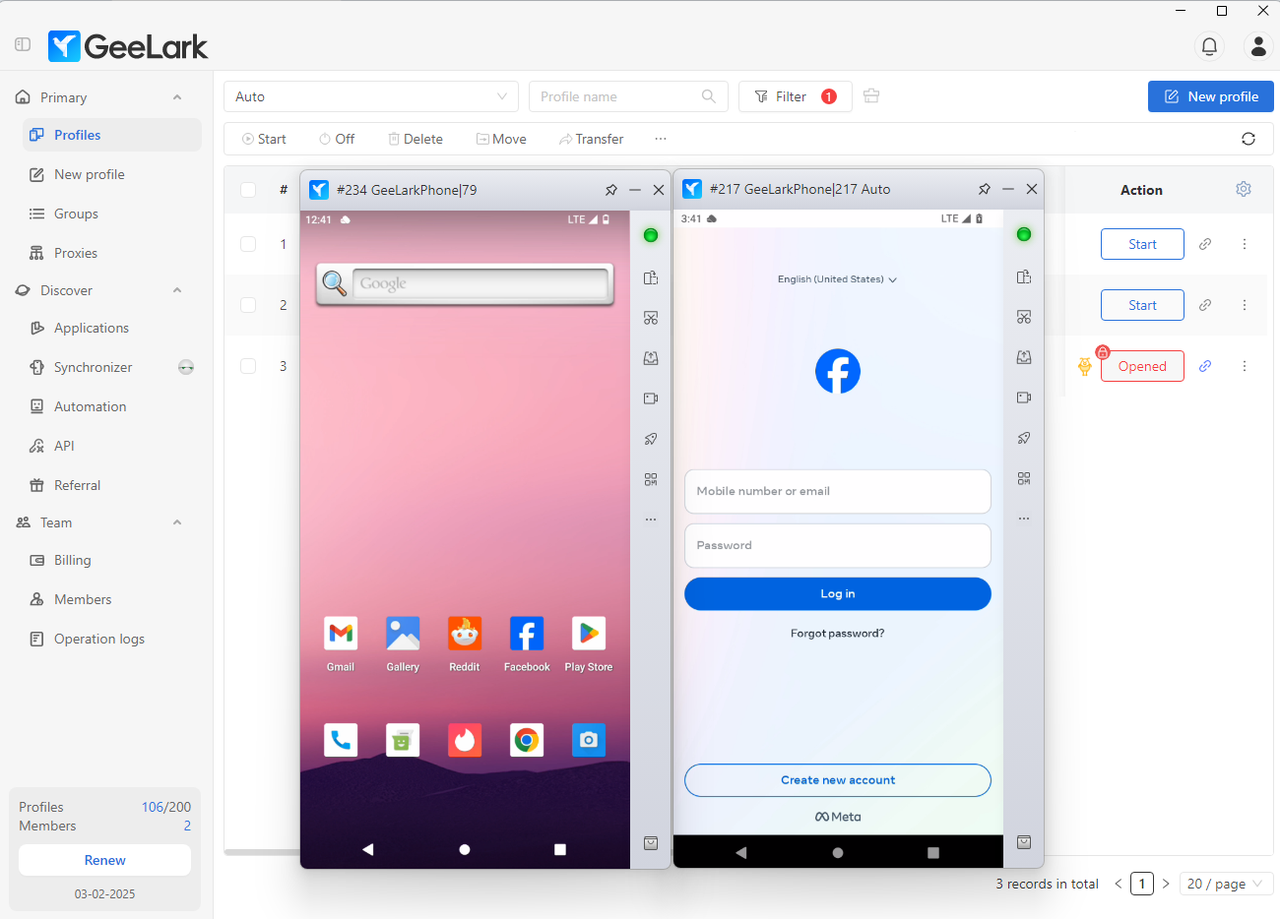This screenshot has height=919, width=1280.
Task: Click link icon in row 1
Action: 1205,244
